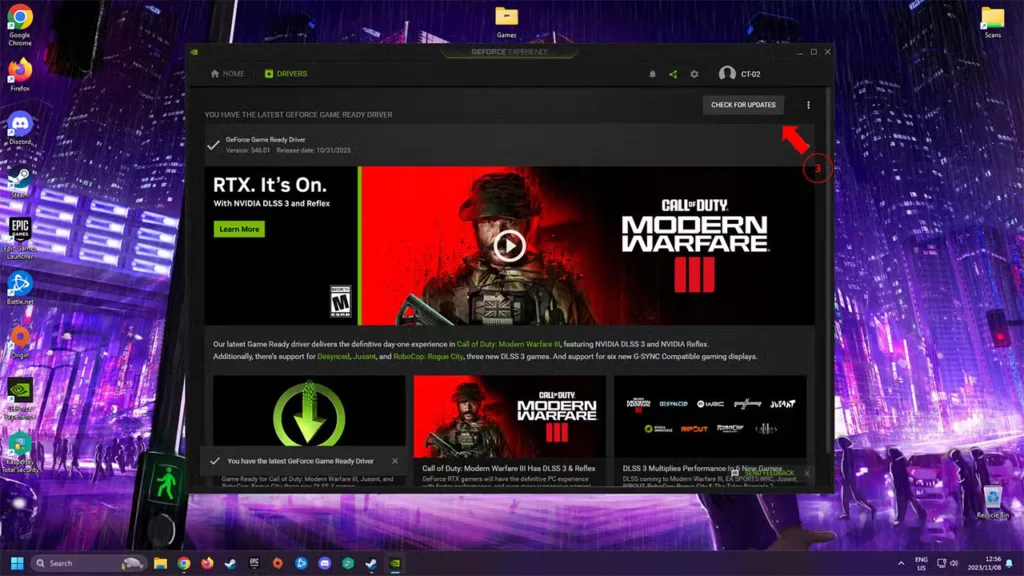The height and width of the screenshot is (576, 1024).
Task: Open Call of Duty: Modern Warfare III link
Action: coord(508,344)
